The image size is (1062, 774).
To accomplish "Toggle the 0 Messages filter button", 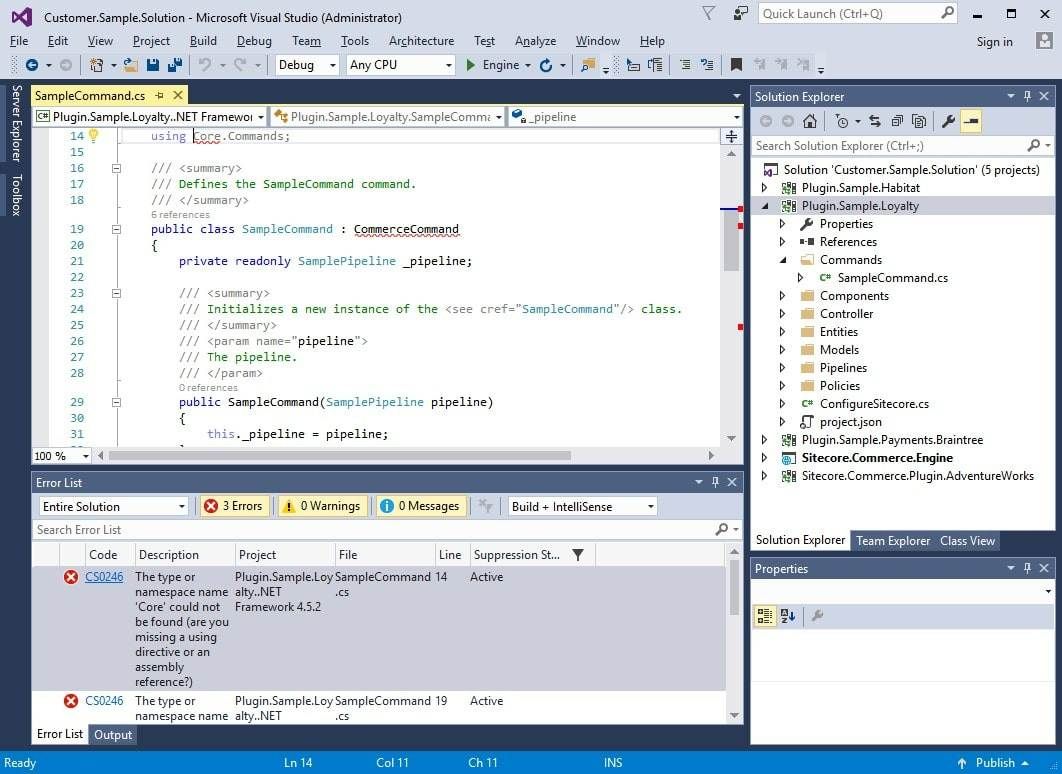I will (x=420, y=506).
